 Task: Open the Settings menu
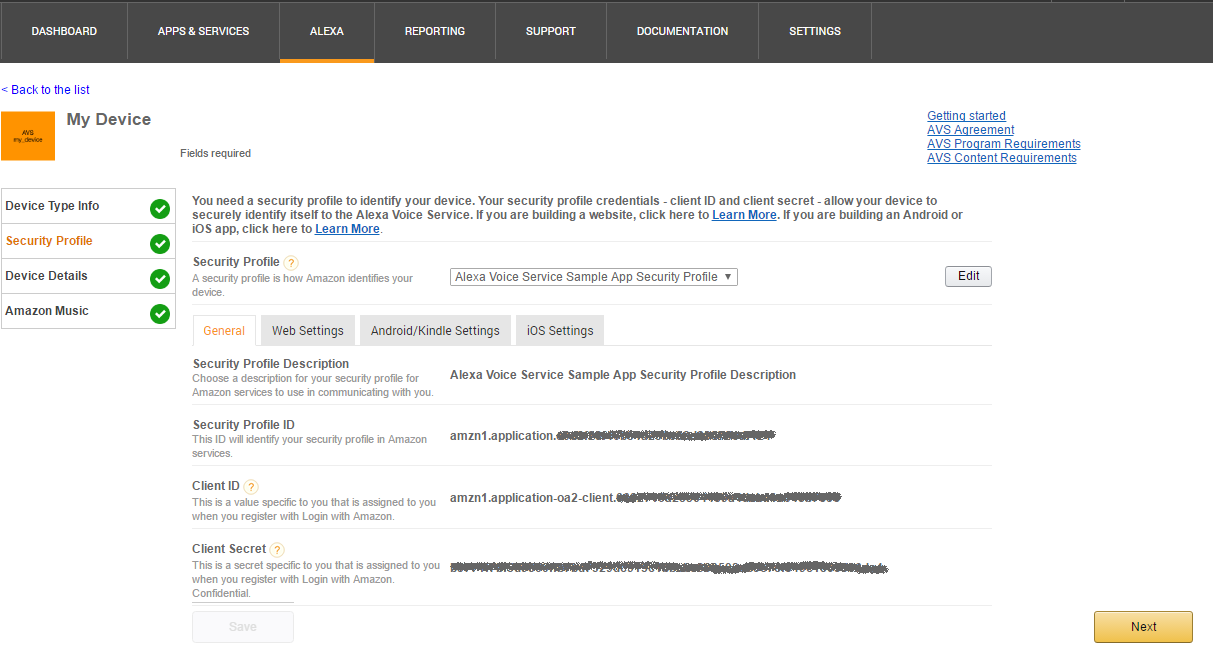click(815, 31)
